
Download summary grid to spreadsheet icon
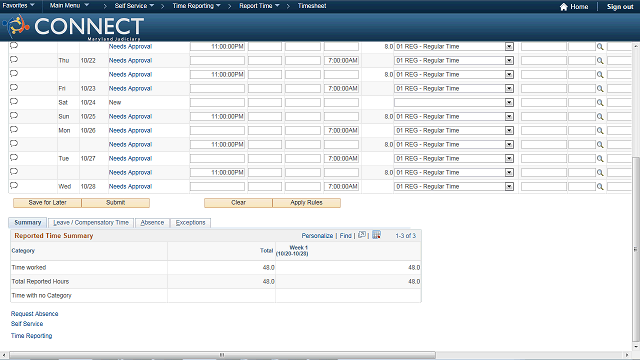376,235
